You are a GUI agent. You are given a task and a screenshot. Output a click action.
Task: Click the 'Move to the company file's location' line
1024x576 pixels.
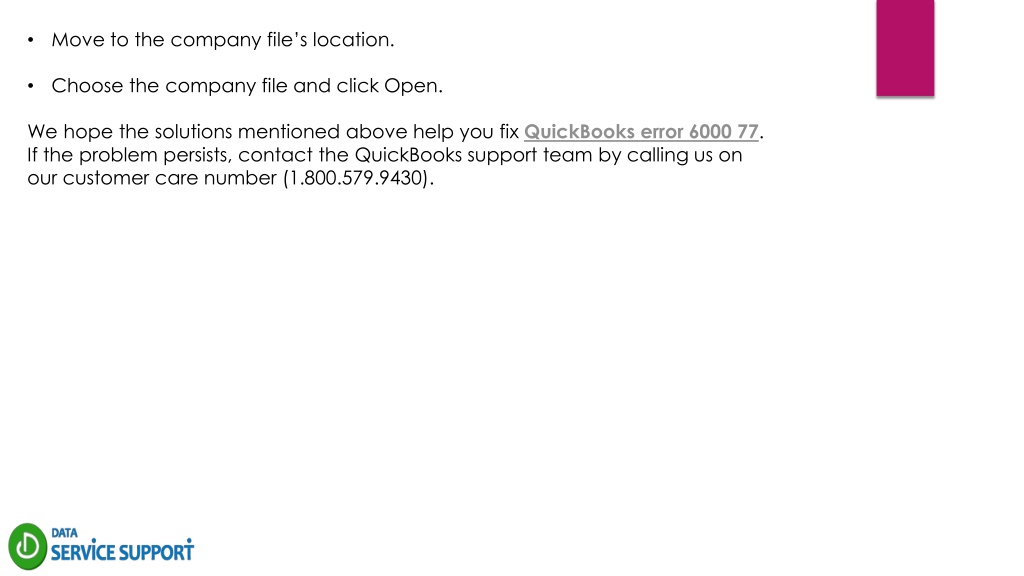[223, 40]
